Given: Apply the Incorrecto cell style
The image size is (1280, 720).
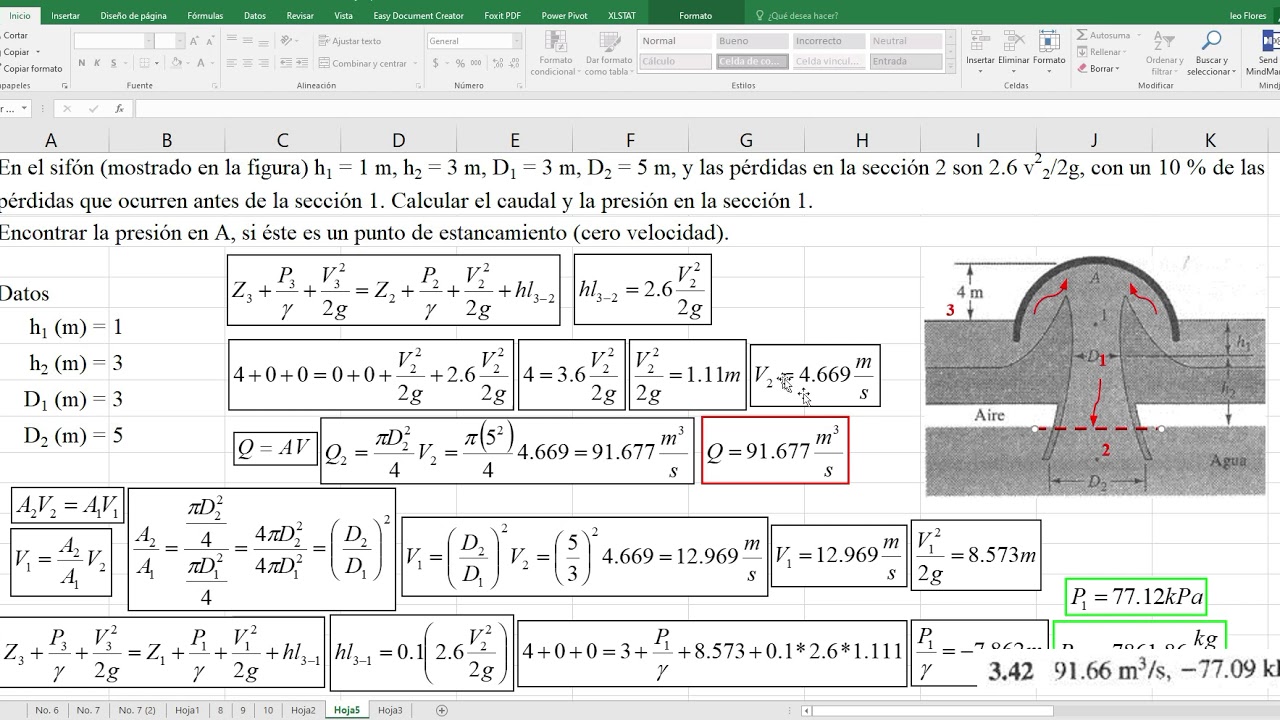Looking at the screenshot, I should coord(829,41).
